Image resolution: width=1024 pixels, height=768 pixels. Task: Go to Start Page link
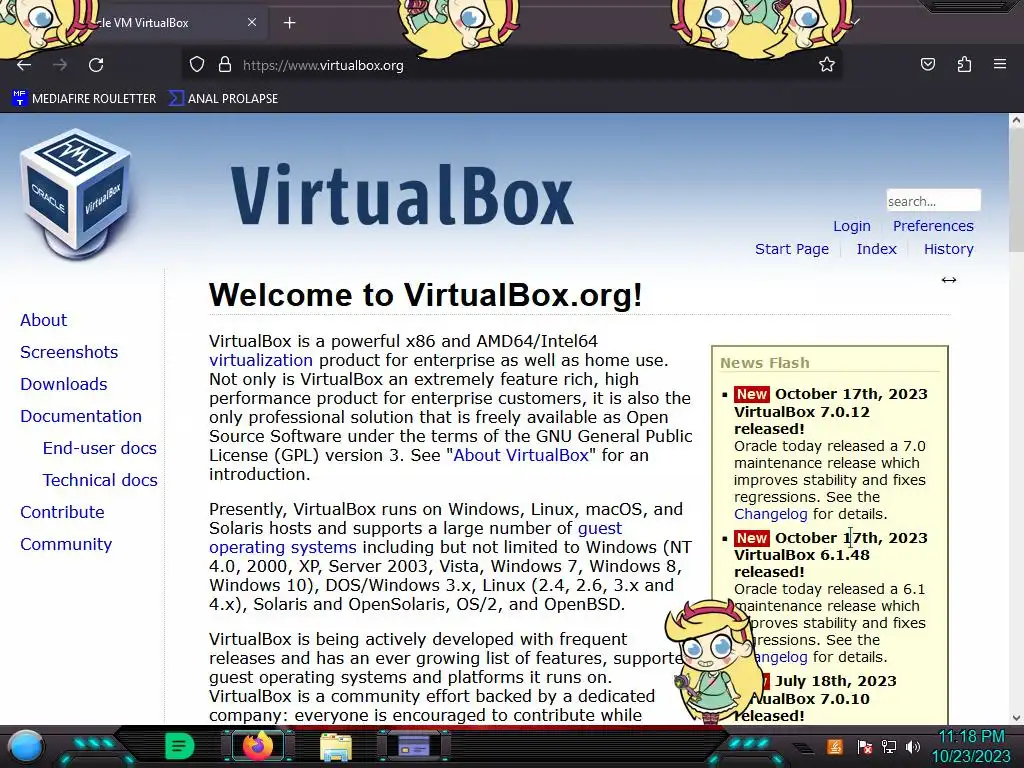(792, 249)
